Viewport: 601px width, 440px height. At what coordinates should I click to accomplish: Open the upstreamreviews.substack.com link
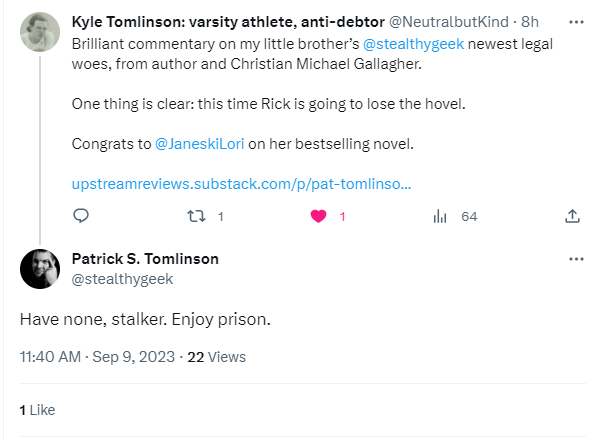(x=242, y=184)
